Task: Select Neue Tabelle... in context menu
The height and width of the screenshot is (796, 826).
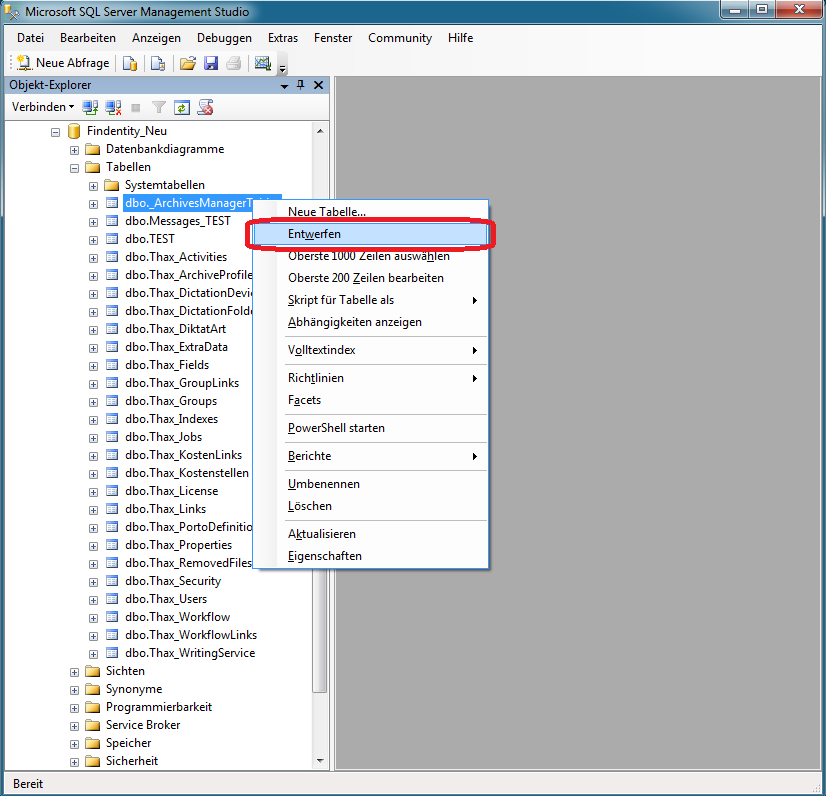Action: pyautogui.click(x=371, y=212)
